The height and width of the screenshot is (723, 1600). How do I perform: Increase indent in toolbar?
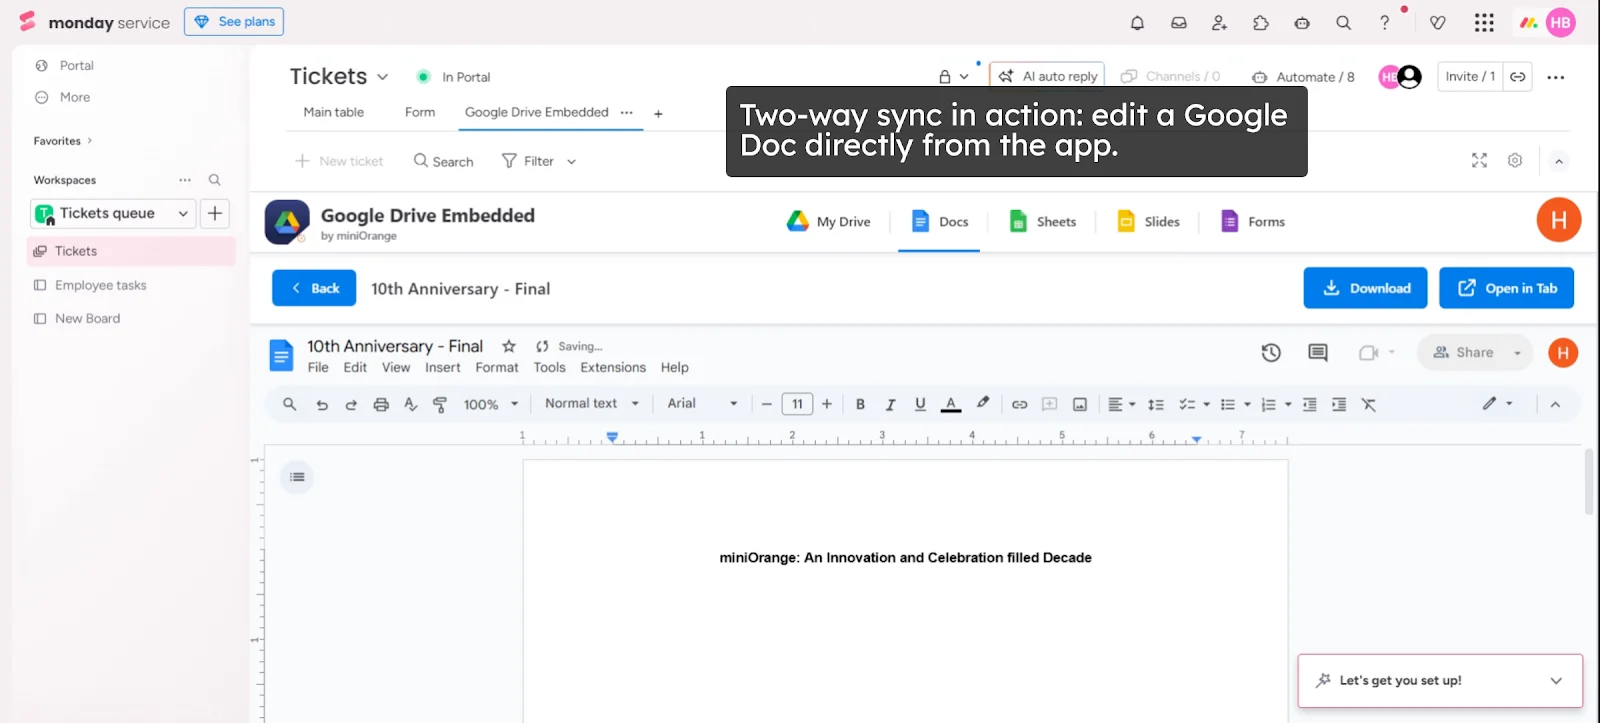point(1339,405)
